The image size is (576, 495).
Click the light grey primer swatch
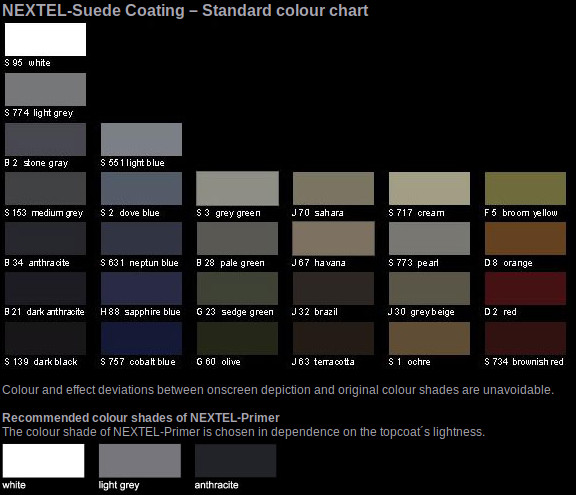140,460
